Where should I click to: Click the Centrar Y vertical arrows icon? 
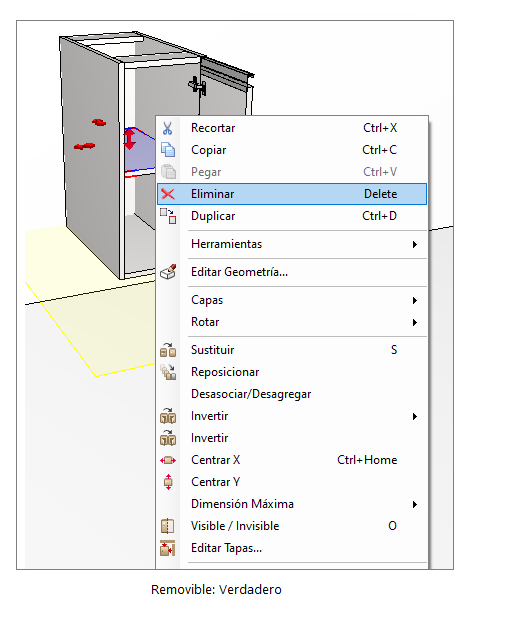coord(168,482)
